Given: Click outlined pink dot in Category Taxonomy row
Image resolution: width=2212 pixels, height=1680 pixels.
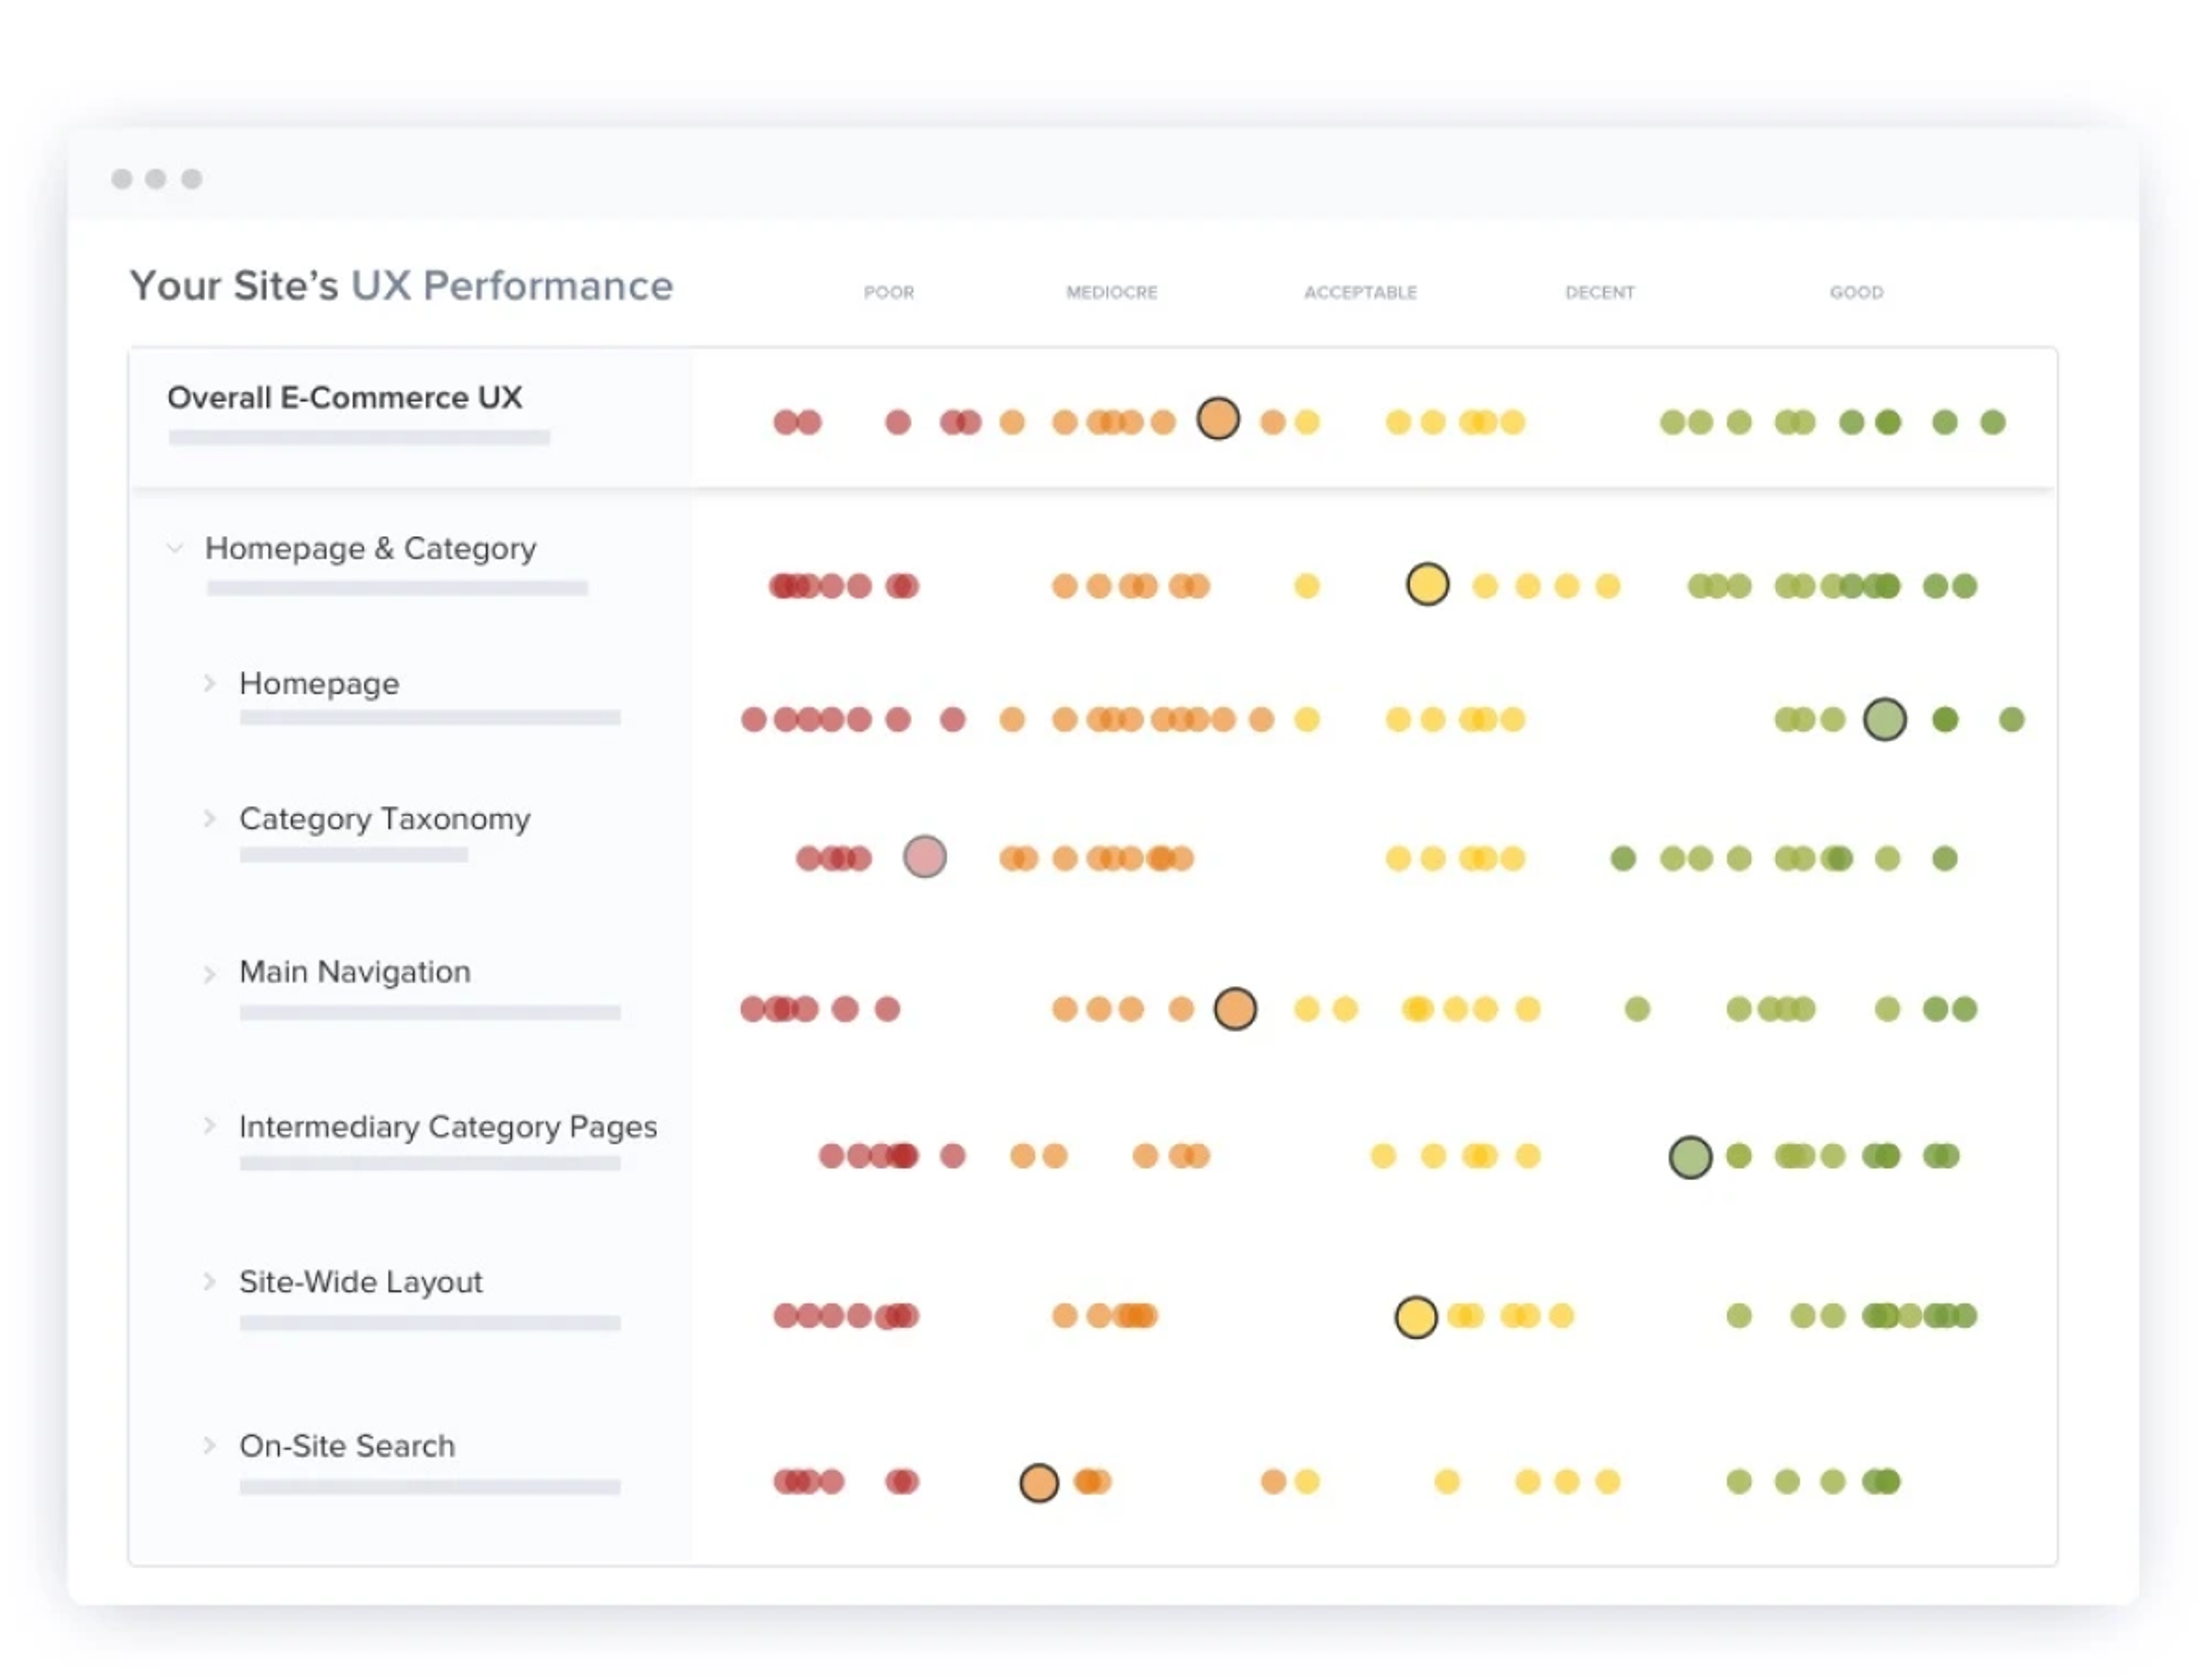Looking at the screenshot, I should tap(924, 857).
